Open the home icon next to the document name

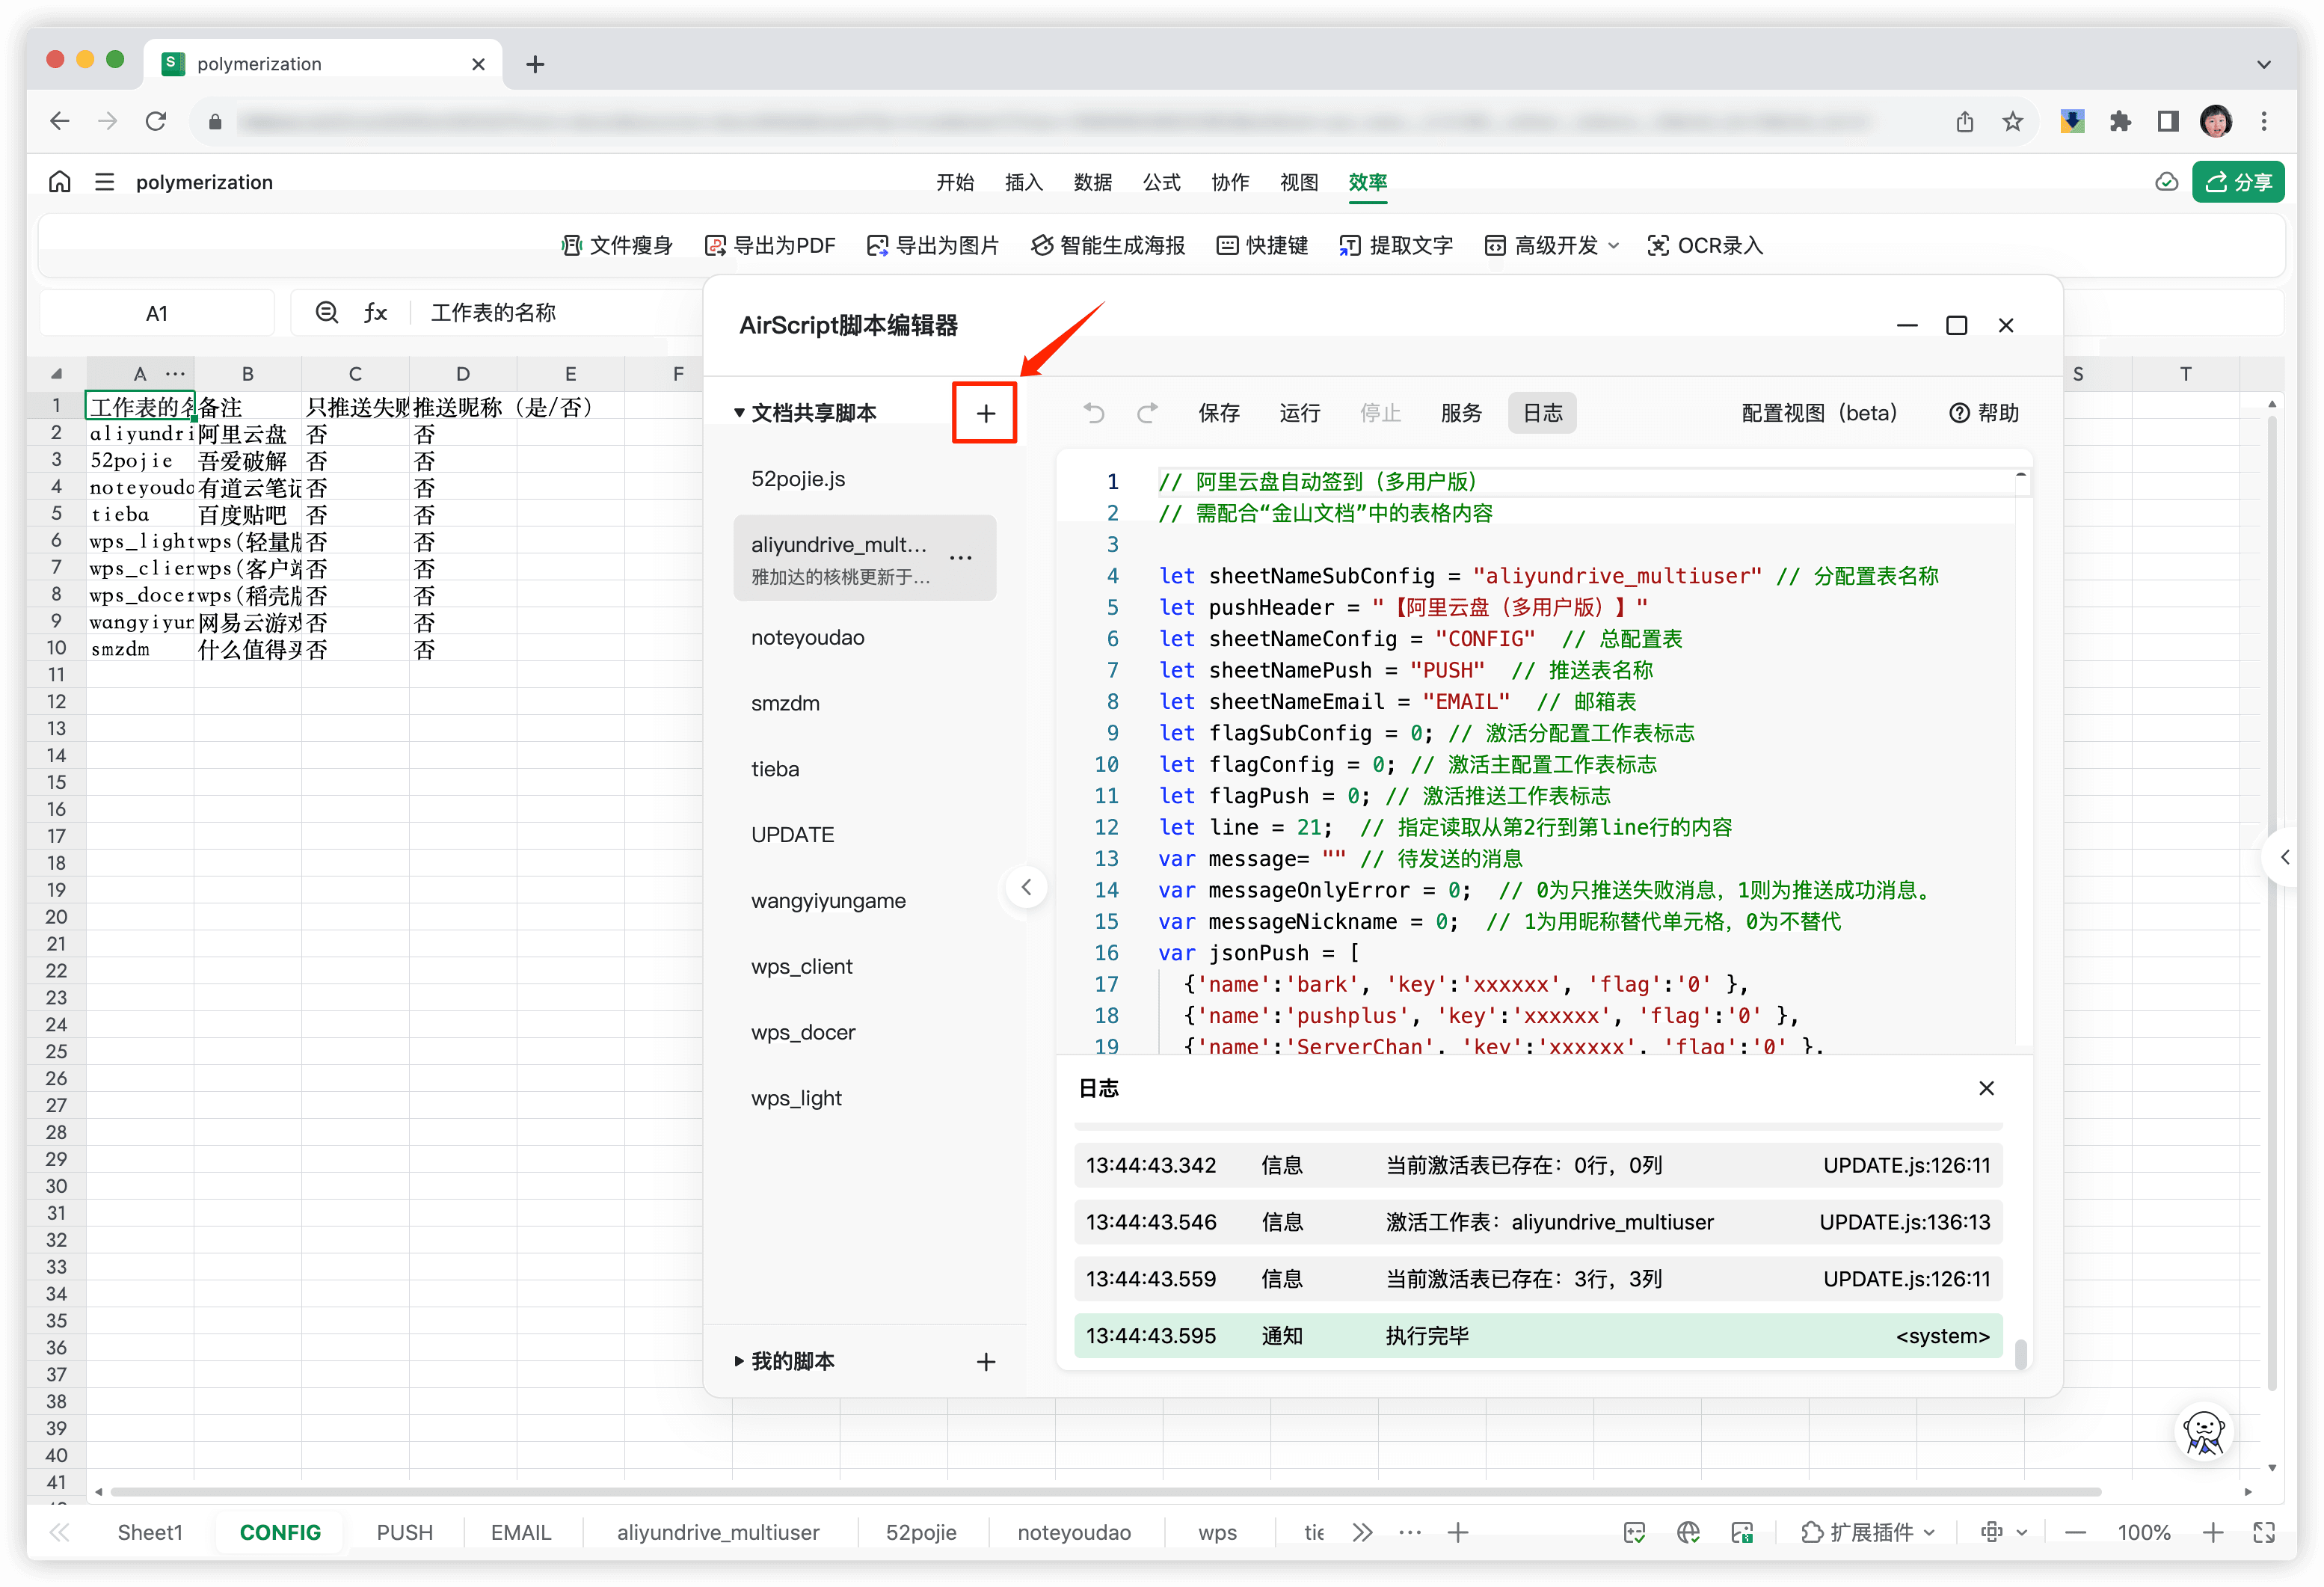click(59, 181)
